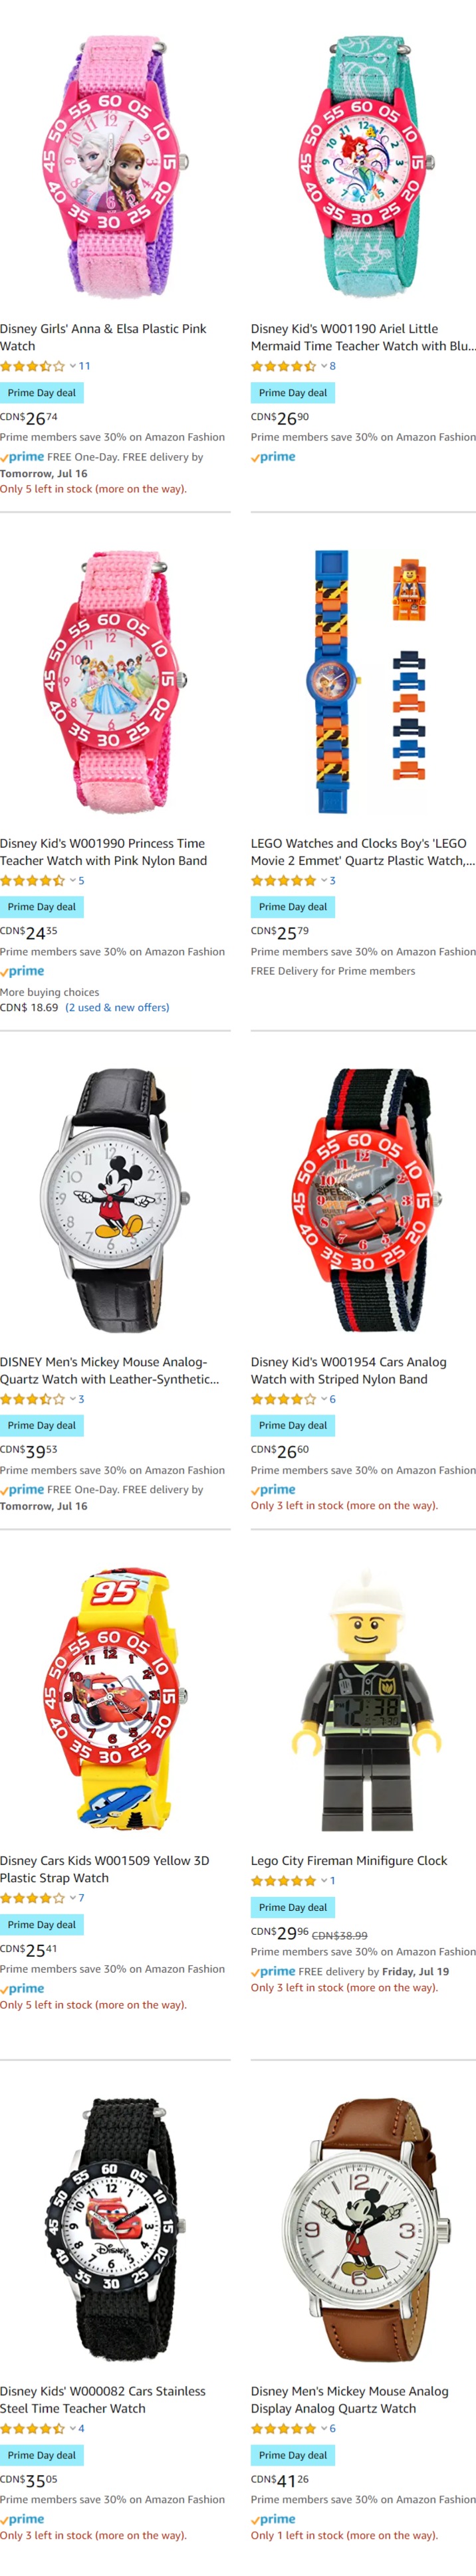Click the LEGO Movie 2 Emmet watch image
The height and width of the screenshot is (2576, 476).
coord(363,681)
